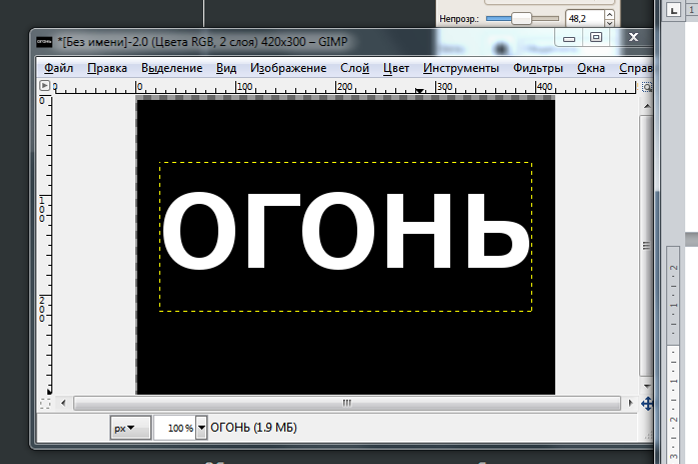Click the down scroll arrow of vertical scrollbar

point(647,386)
